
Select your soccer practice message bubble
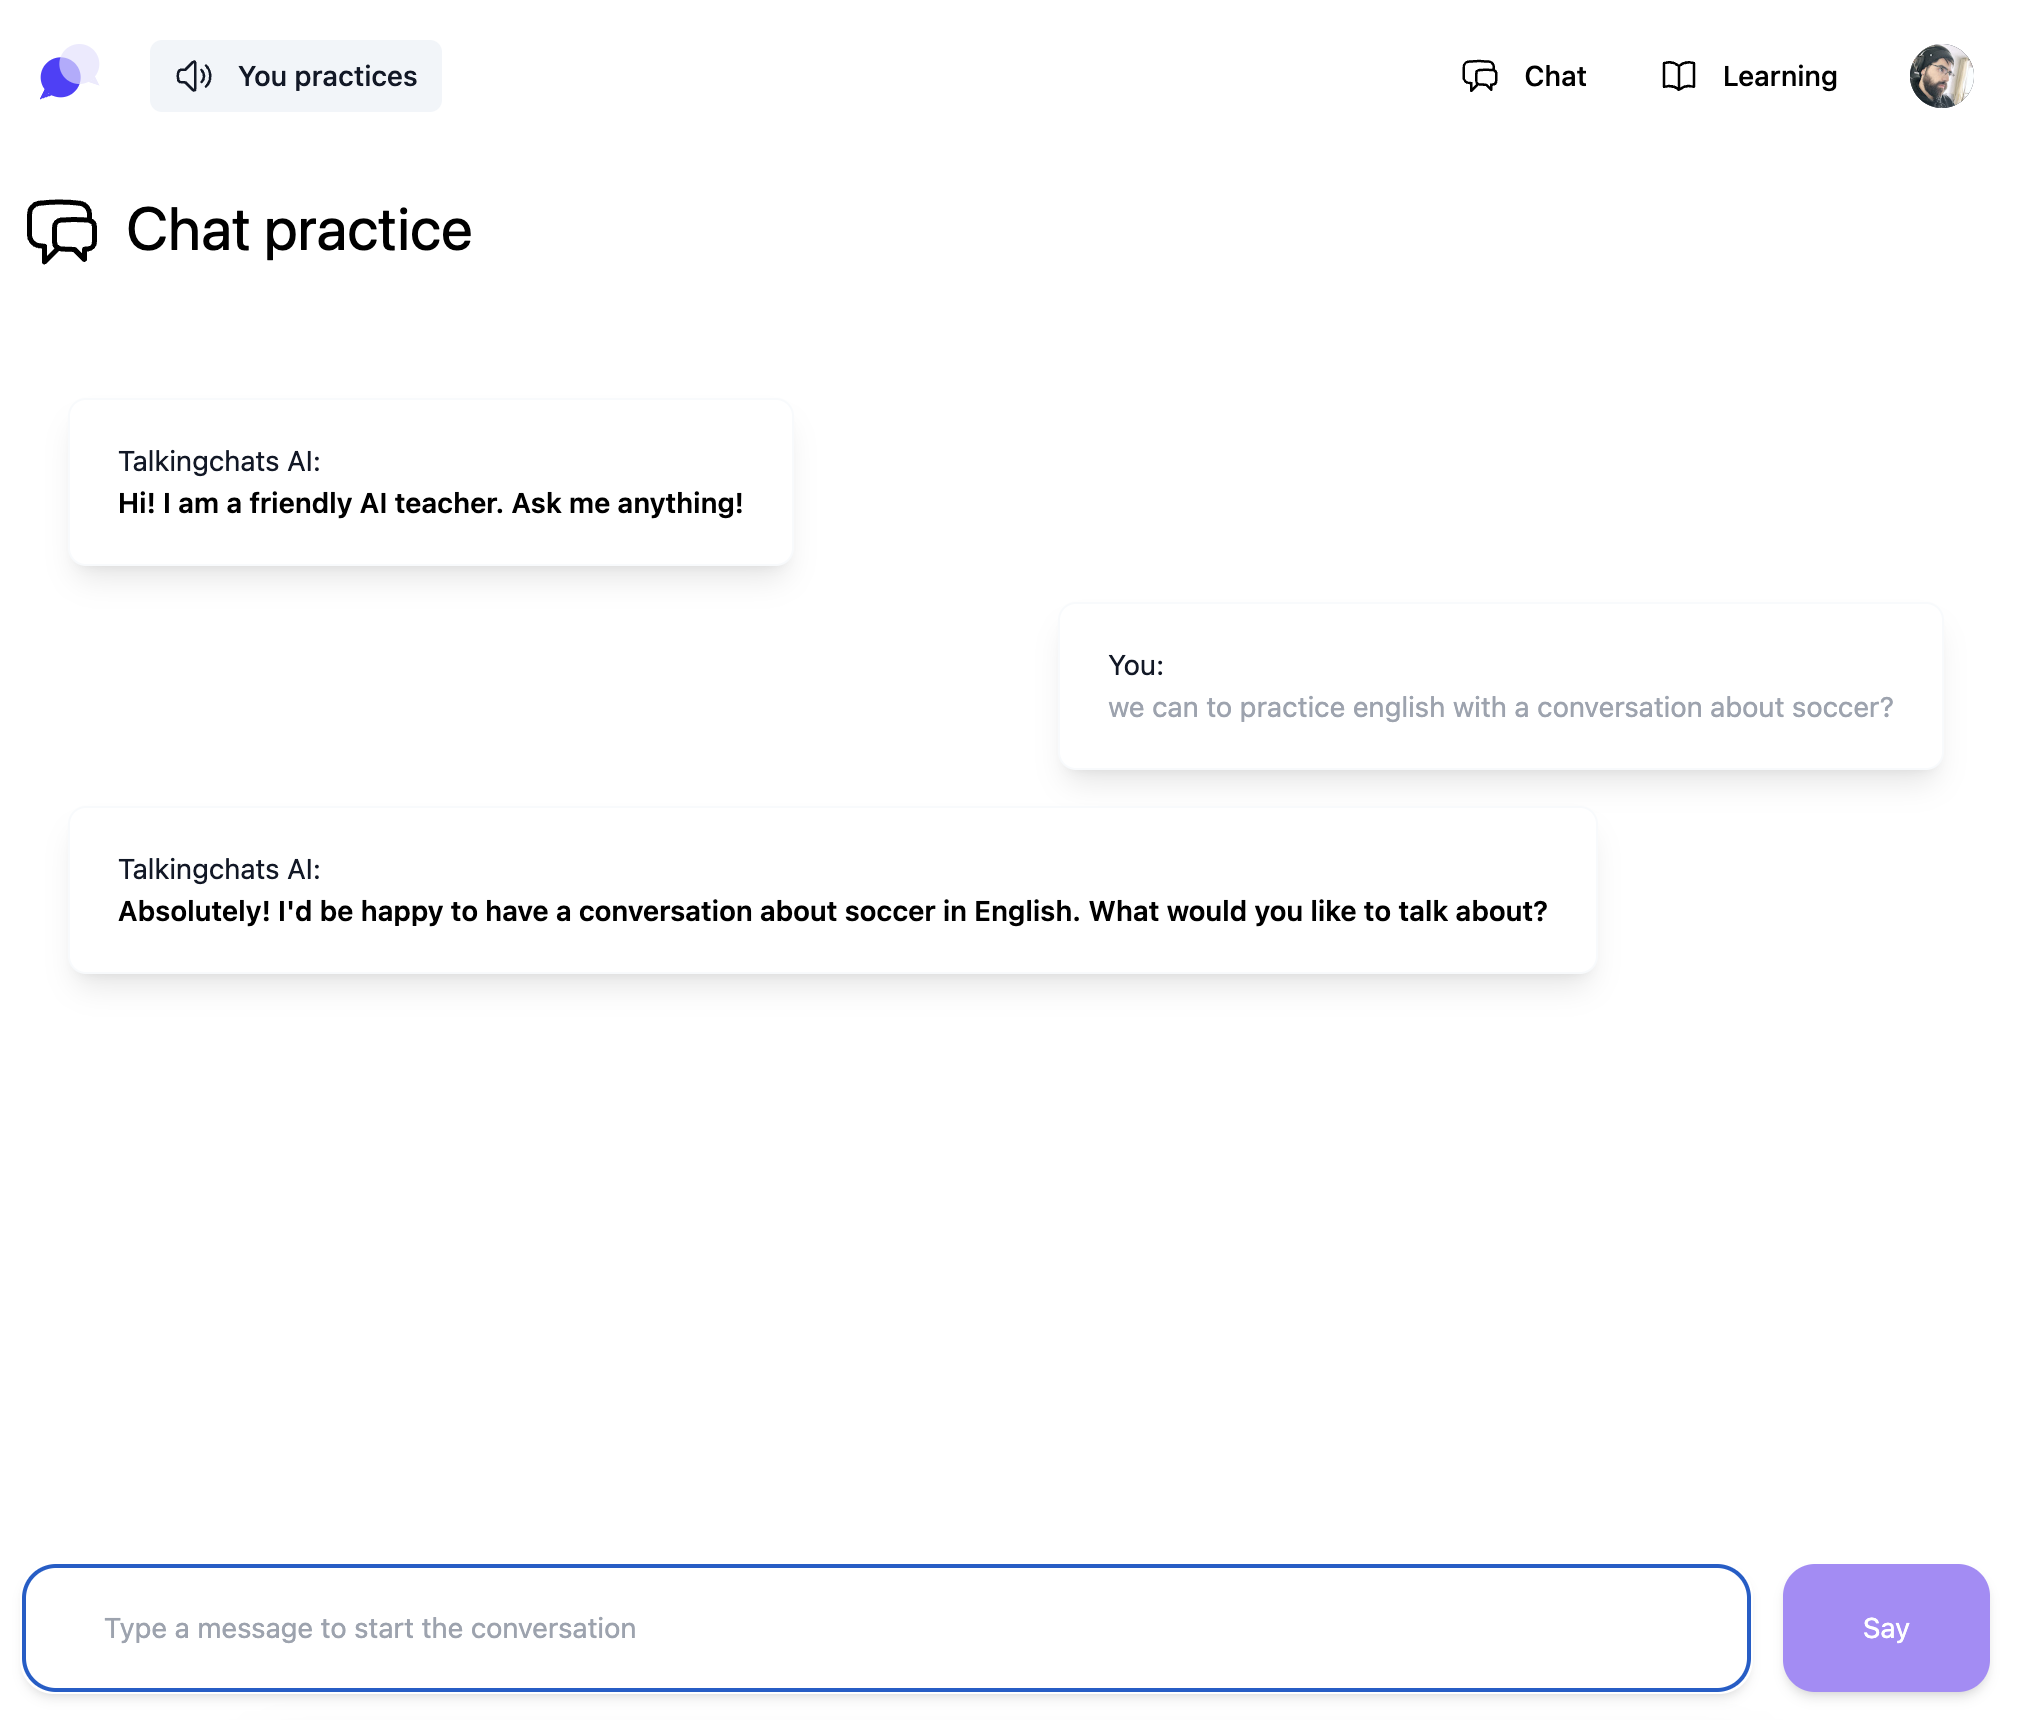(1501, 687)
